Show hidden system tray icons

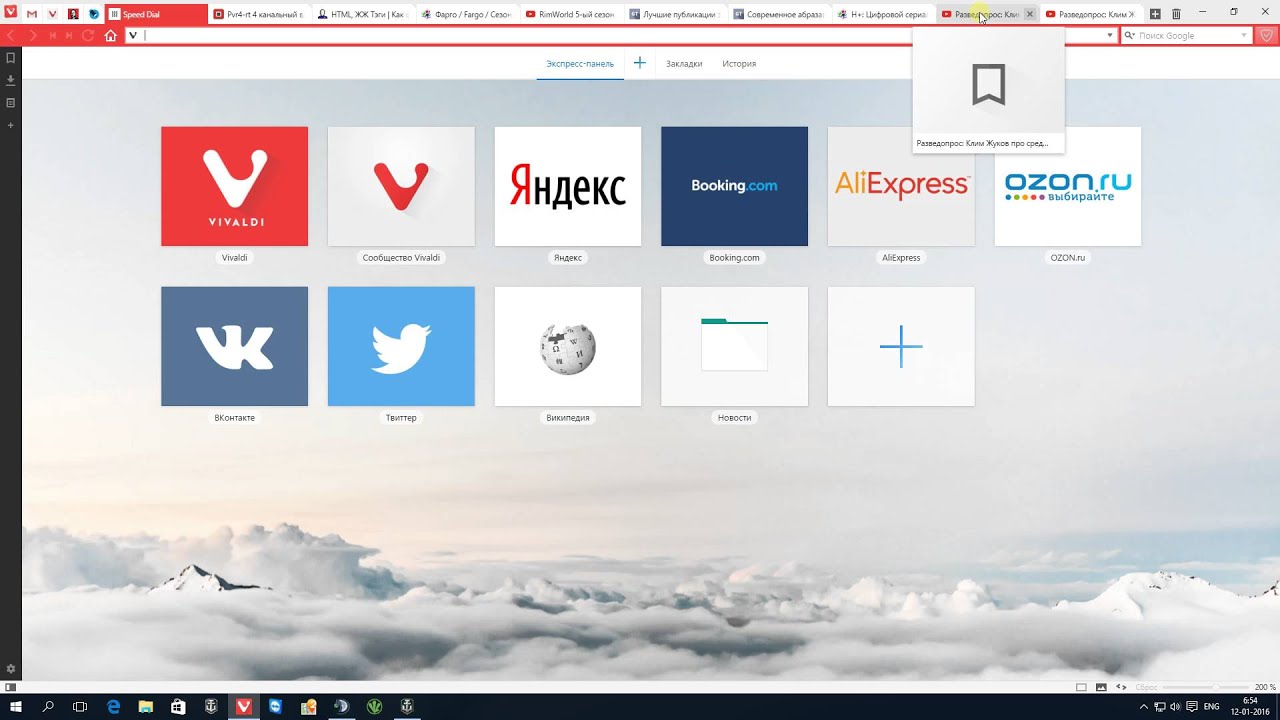(1144, 706)
